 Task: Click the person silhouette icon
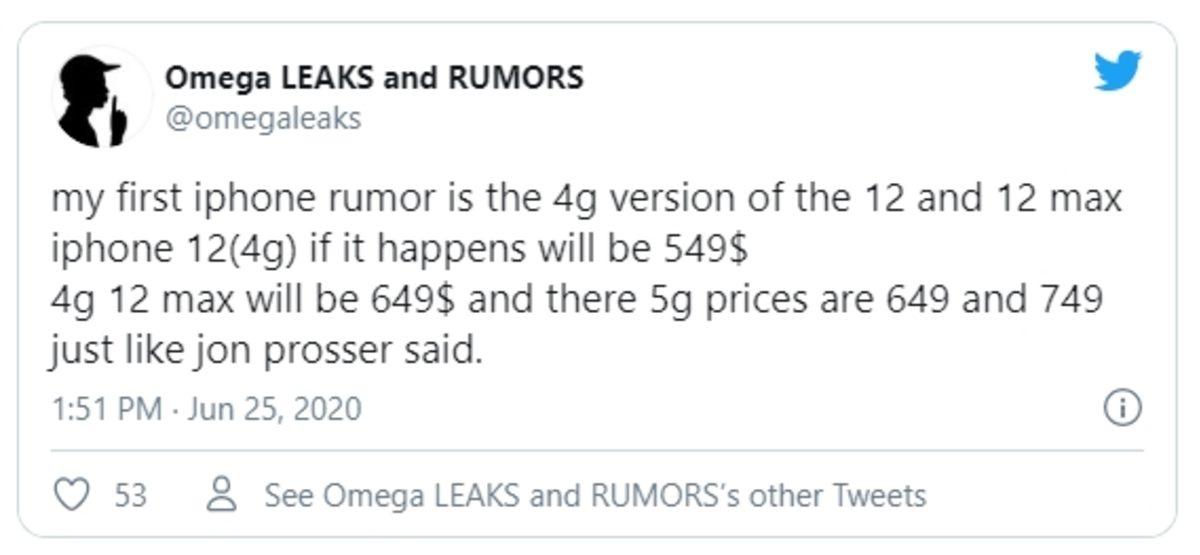click(x=222, y=494)
